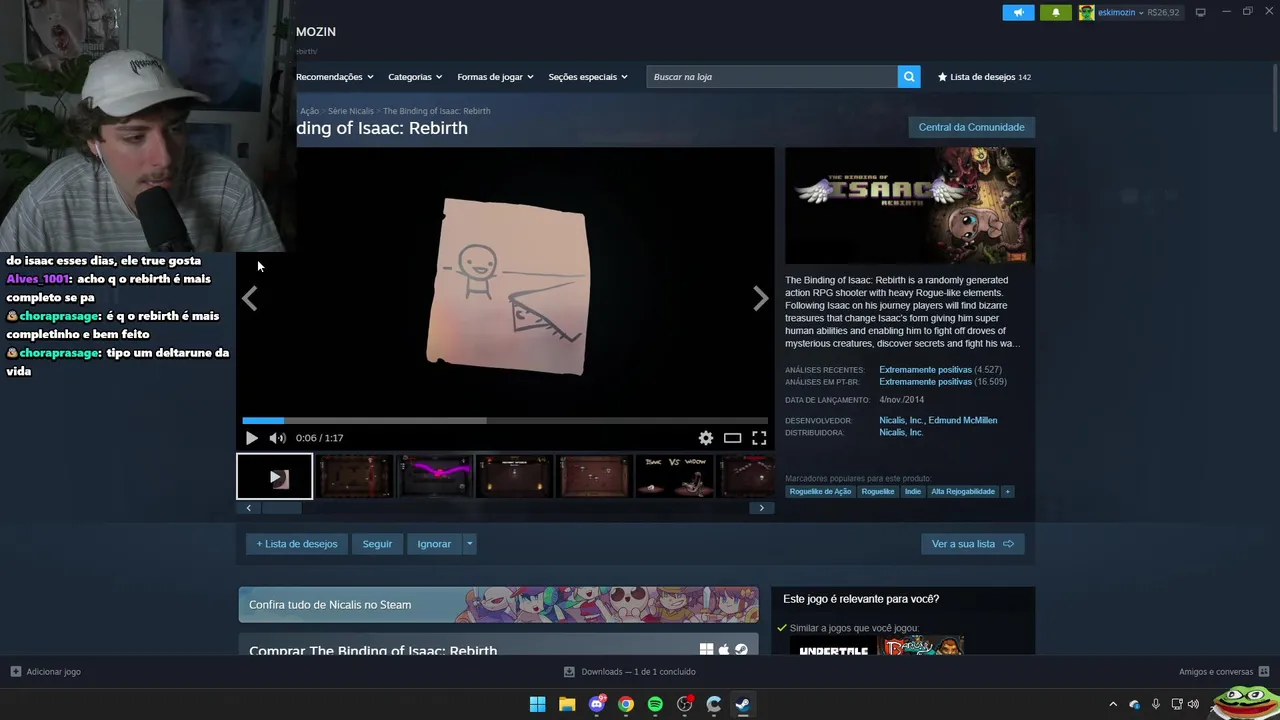Open Roguelike de Ação tag
This screenshot has height=720, width=1280.
point(820,491)
